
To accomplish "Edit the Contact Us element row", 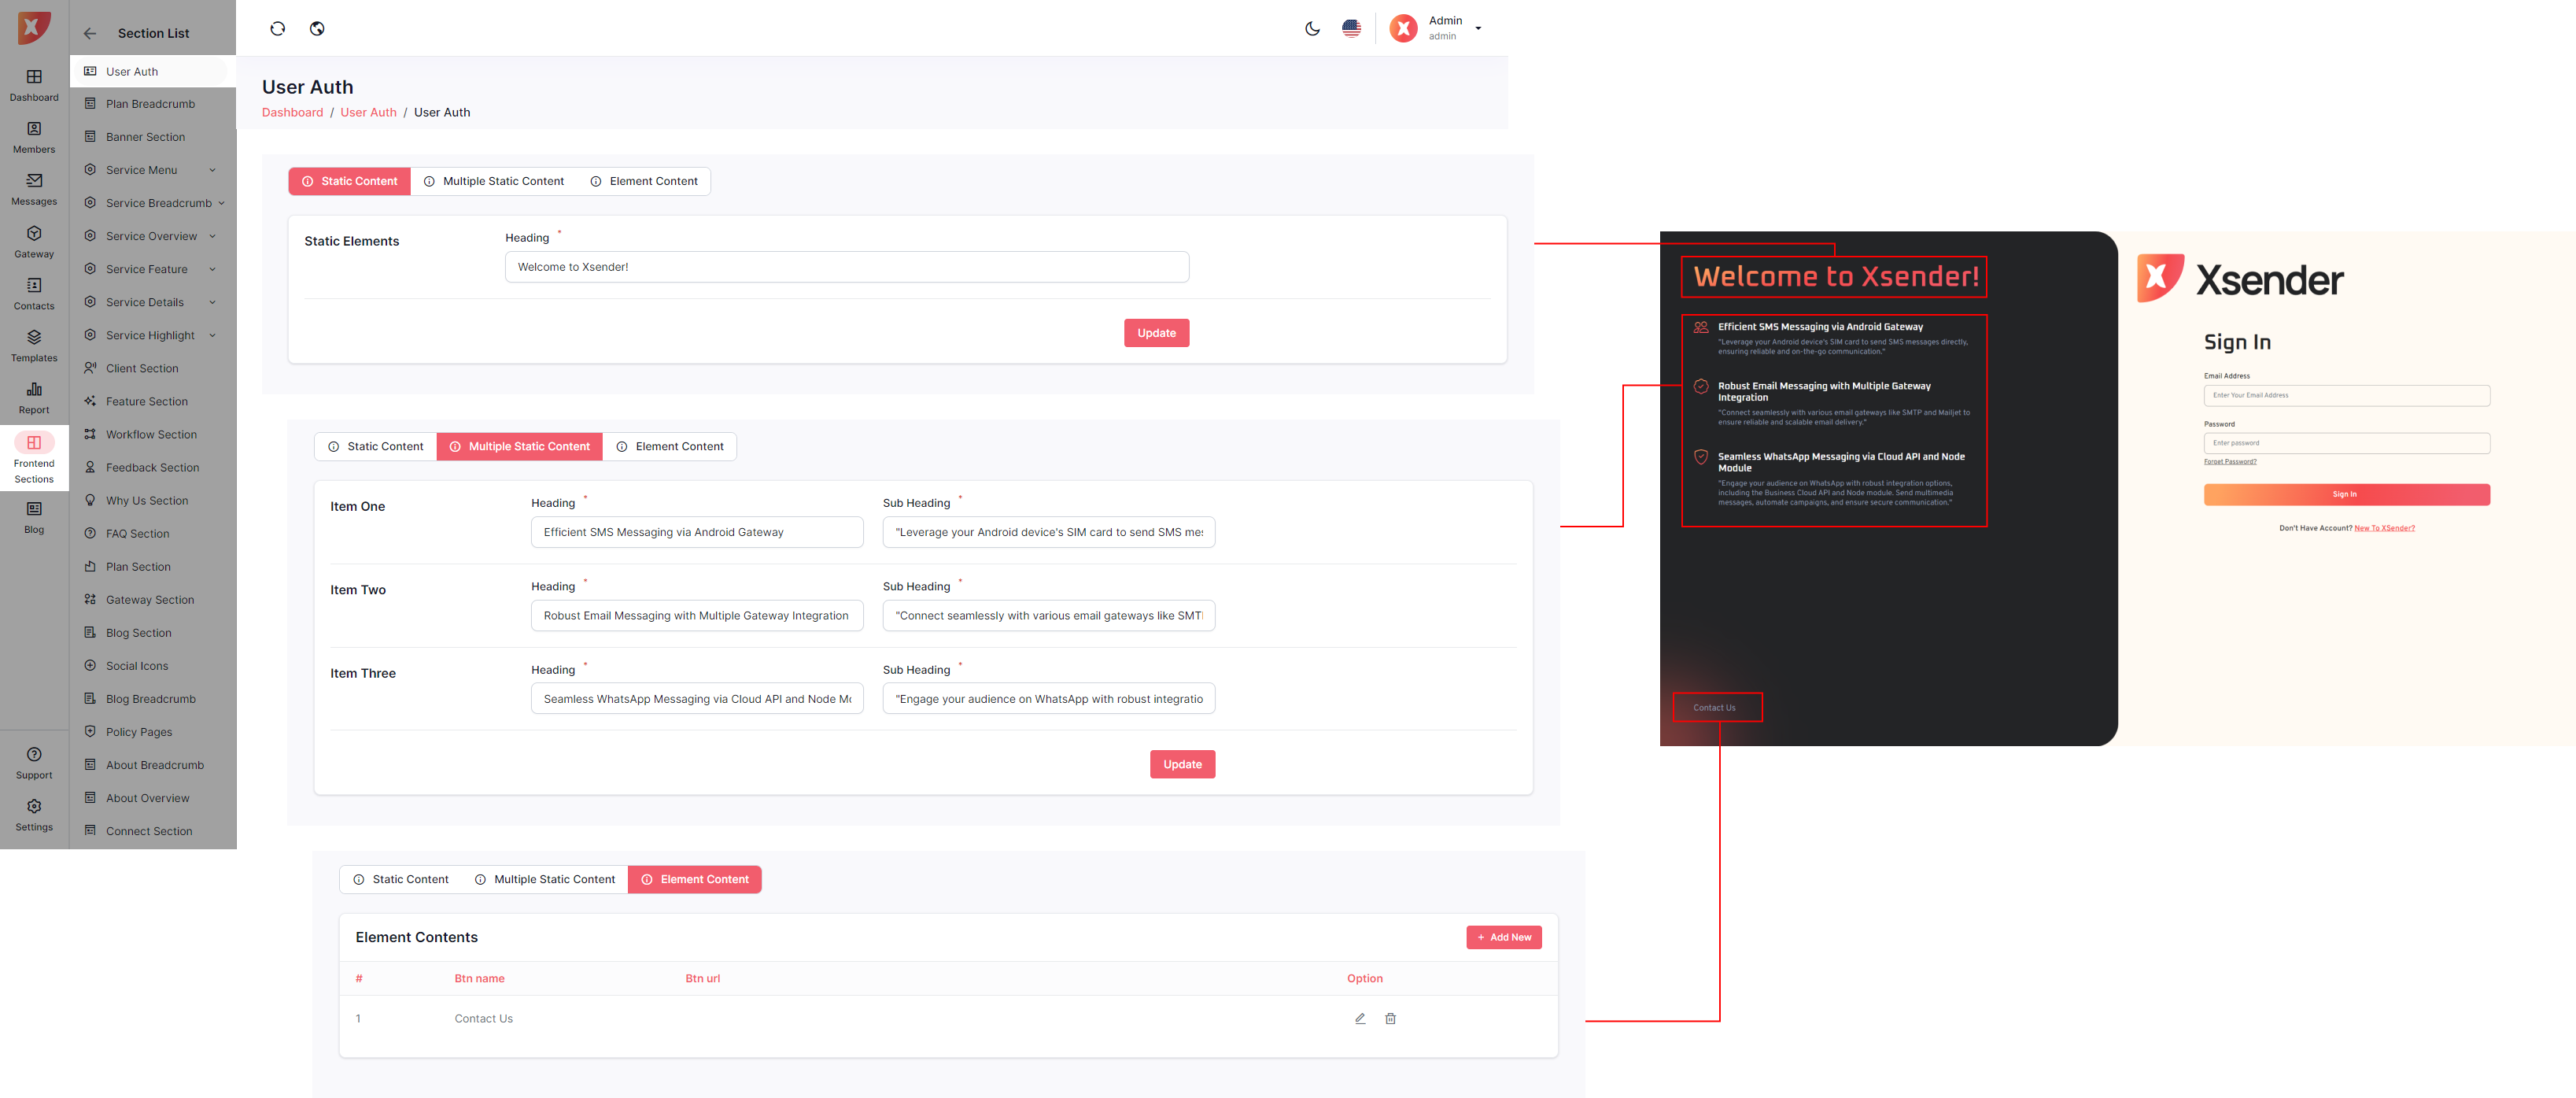I will click(x=1360, y=1019).
